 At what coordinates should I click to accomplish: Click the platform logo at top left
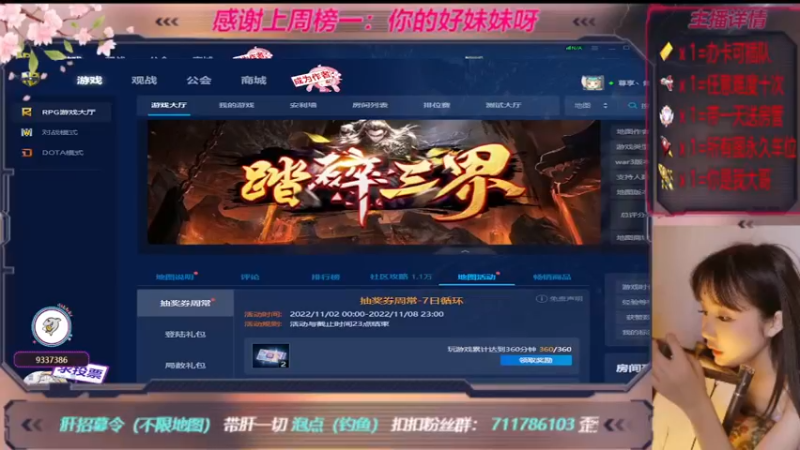pyautogui.click(x=30, y=77)
